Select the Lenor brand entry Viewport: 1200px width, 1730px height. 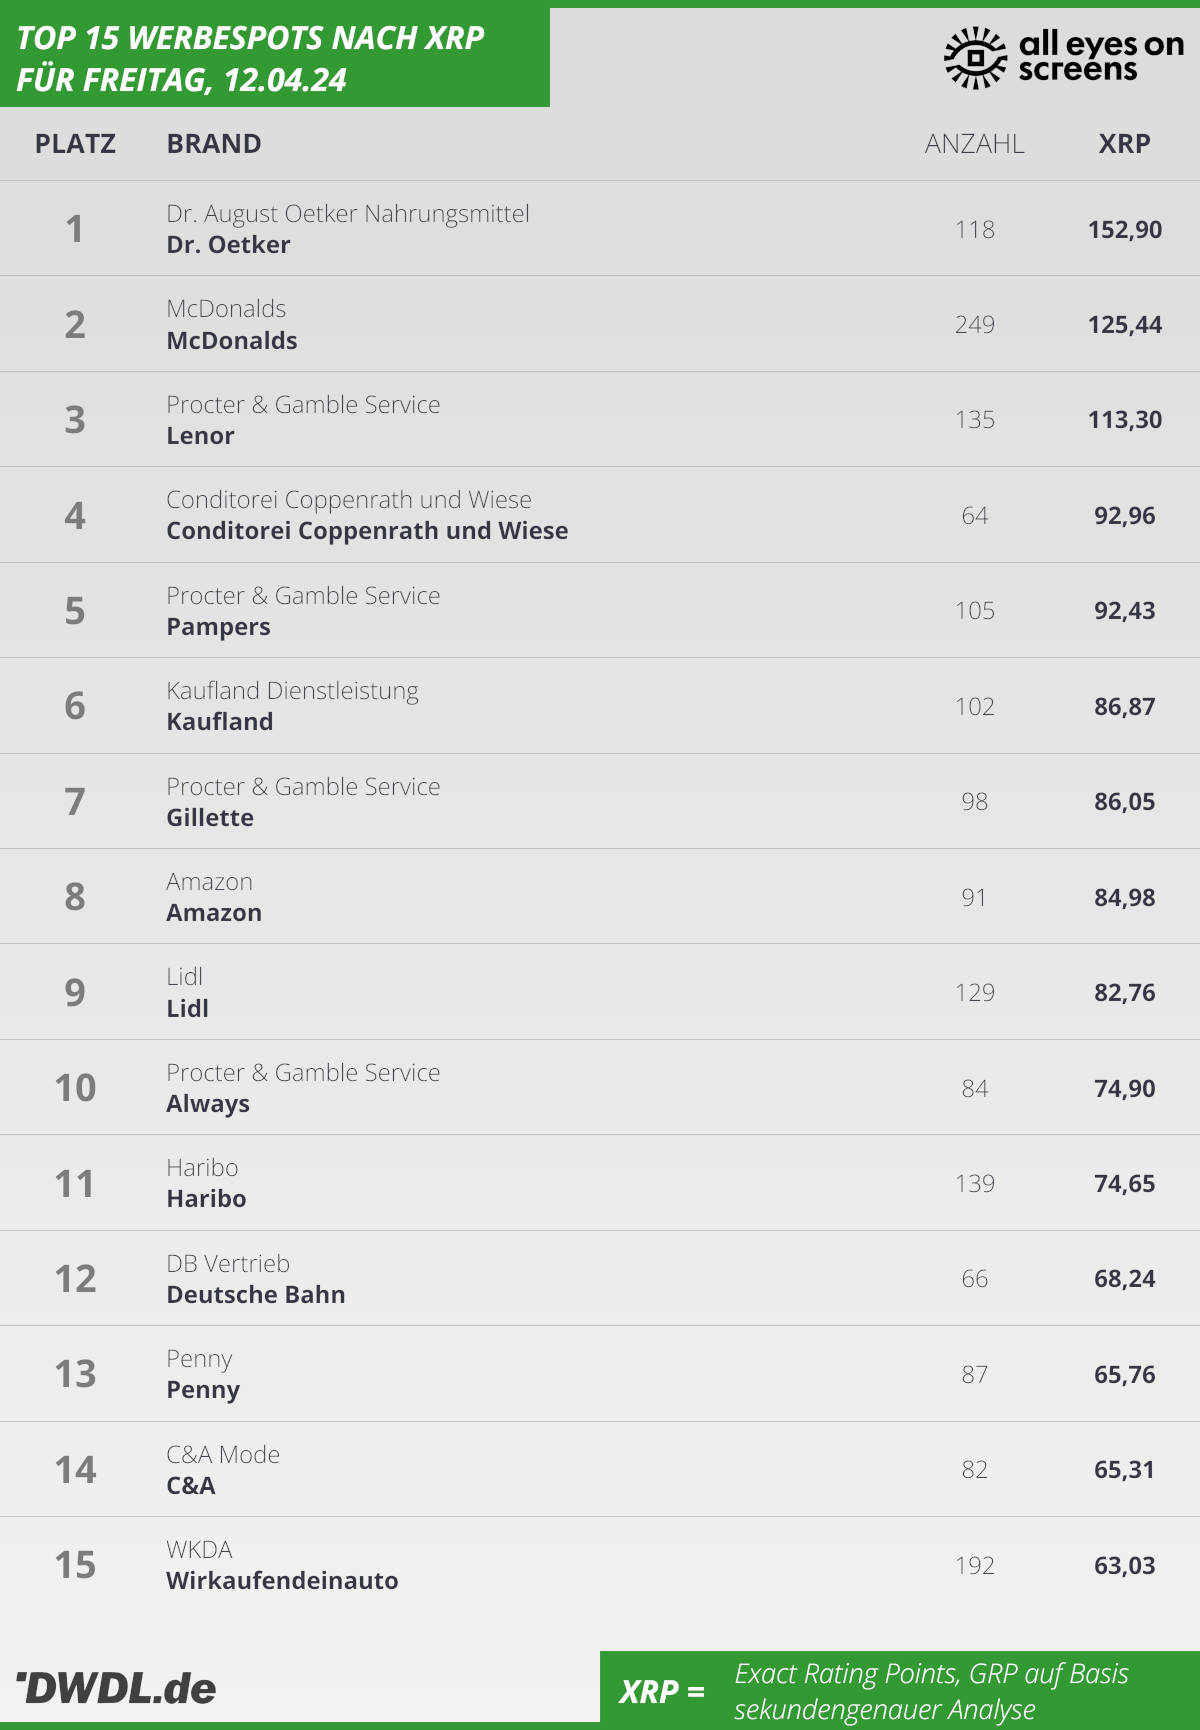coord(201,436)
